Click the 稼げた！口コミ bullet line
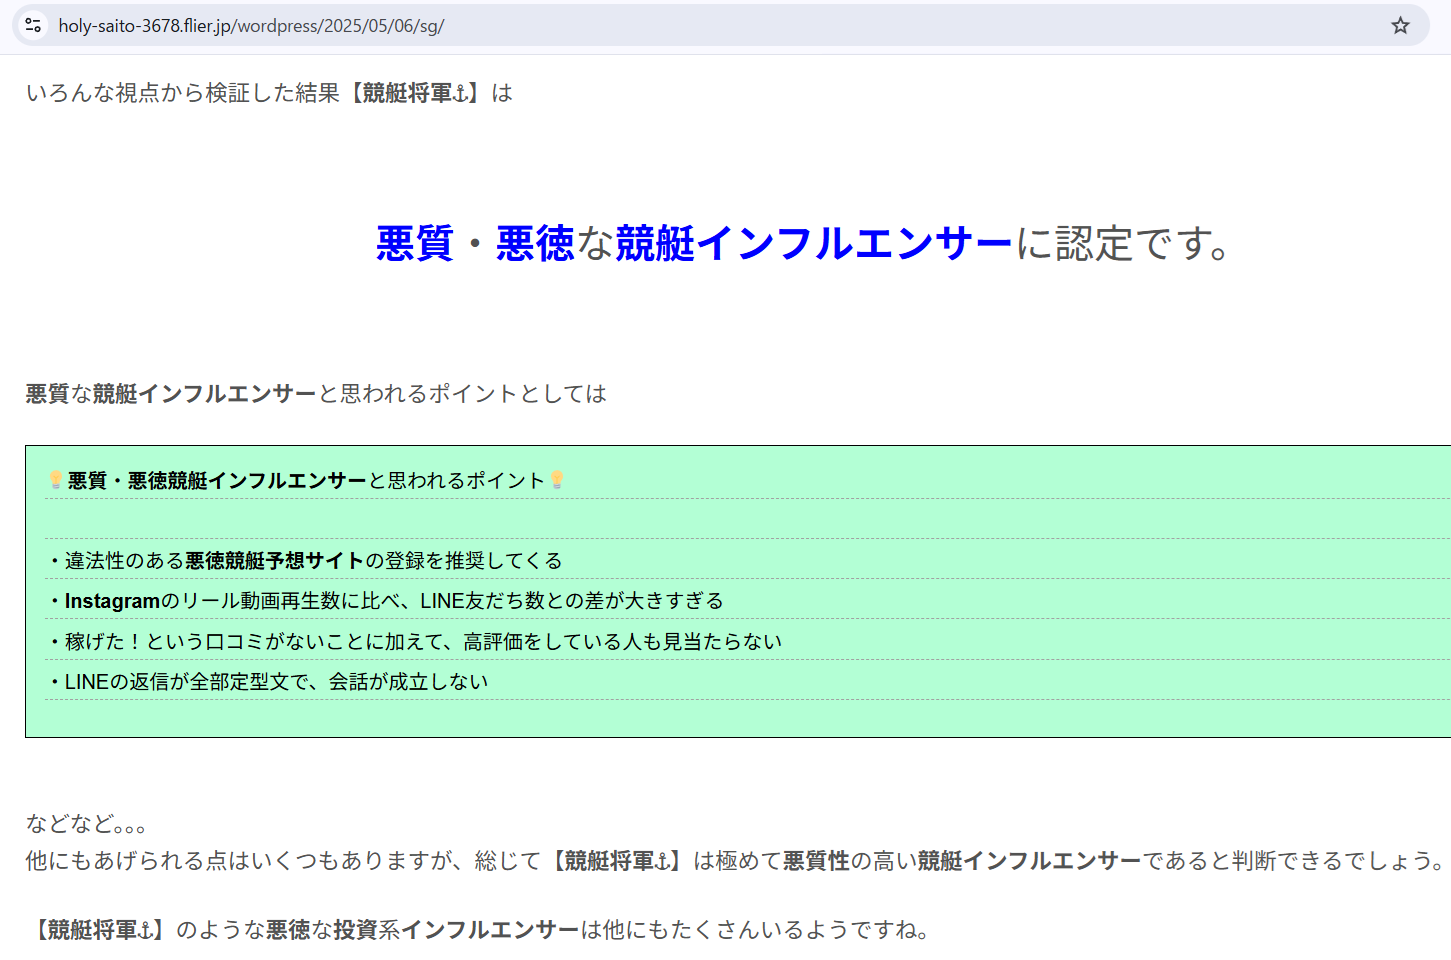The height and width of the screenshot is (960, 1451). pyautogui.click(x=422, y=642)
